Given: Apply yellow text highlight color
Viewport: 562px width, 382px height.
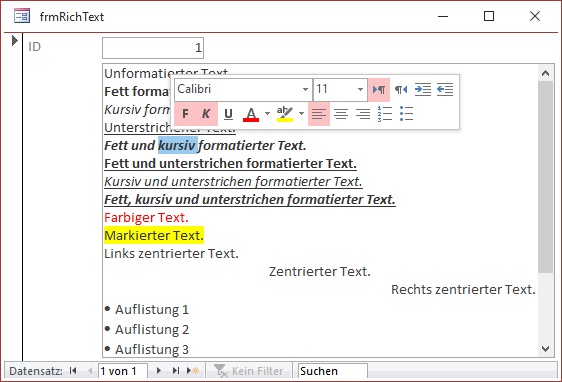Looking at the screenshot, I should pos(285,114).
